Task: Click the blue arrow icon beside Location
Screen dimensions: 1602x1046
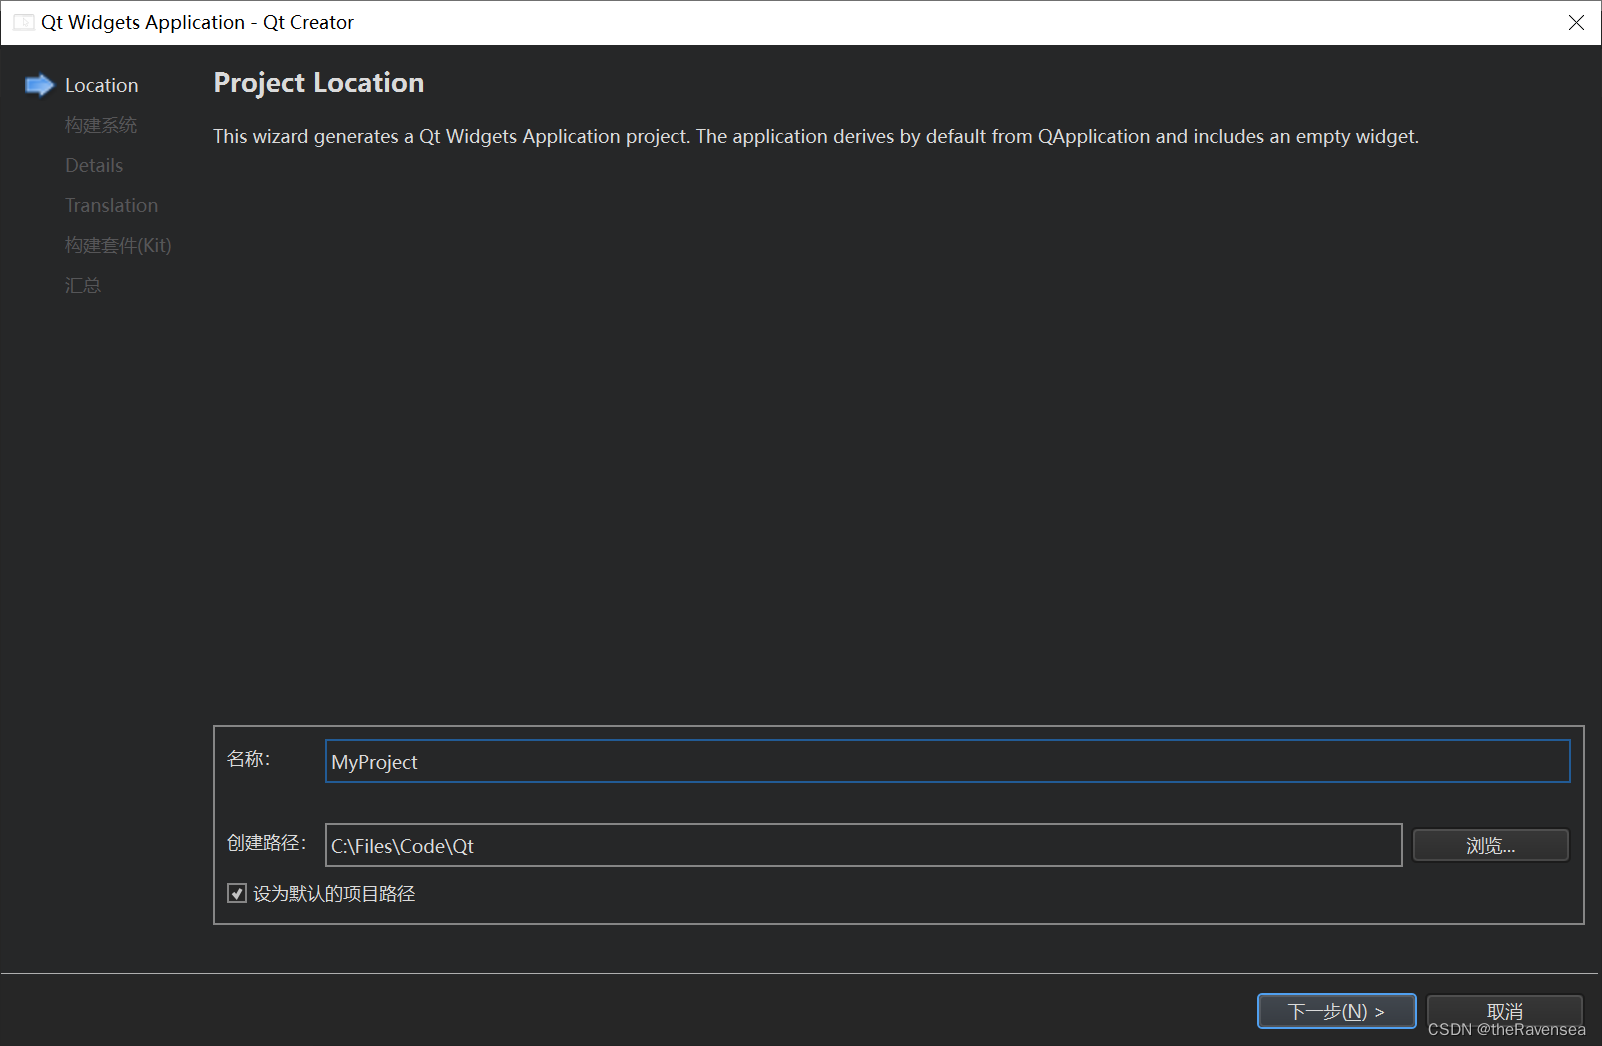Action: point(39,85)
